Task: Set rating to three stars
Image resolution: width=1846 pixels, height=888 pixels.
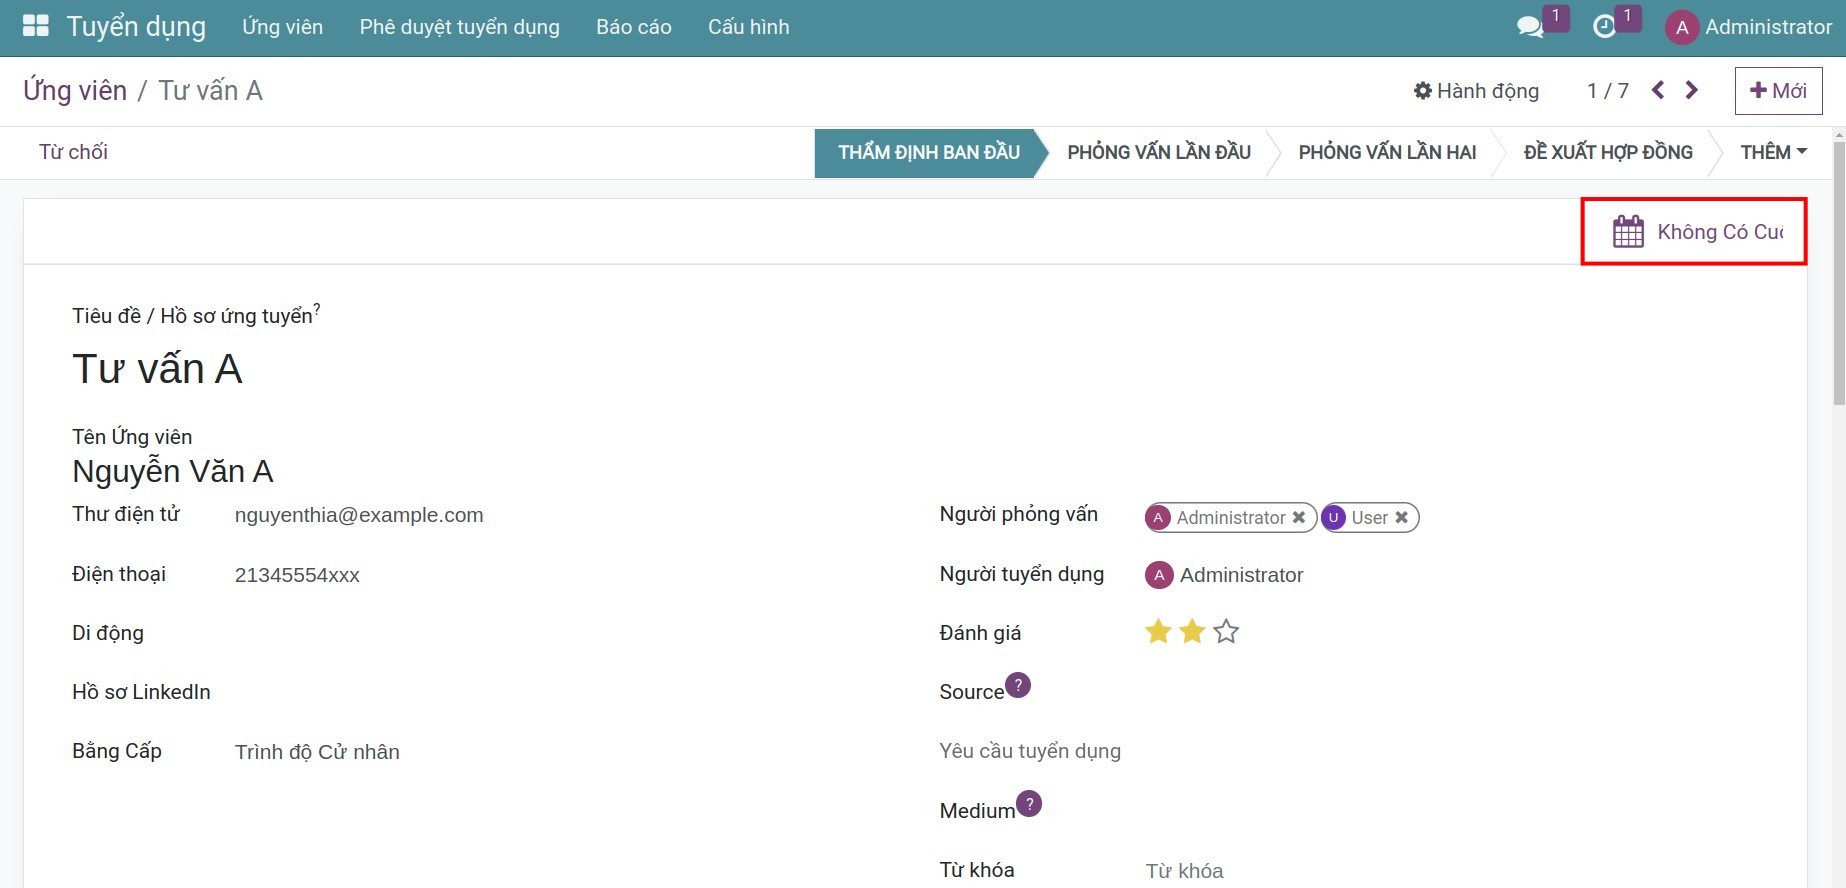Action: 1226,632
